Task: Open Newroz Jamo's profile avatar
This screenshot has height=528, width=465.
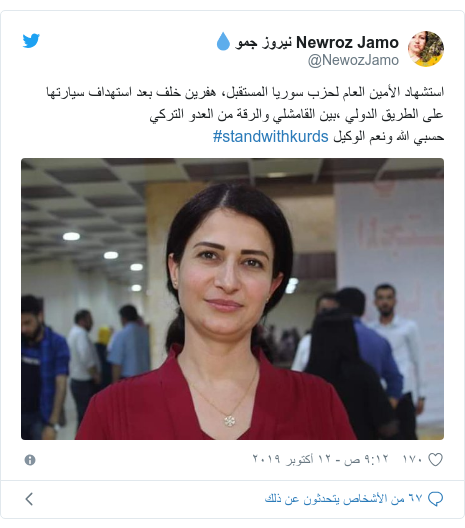Action: [x=426, y=49]
